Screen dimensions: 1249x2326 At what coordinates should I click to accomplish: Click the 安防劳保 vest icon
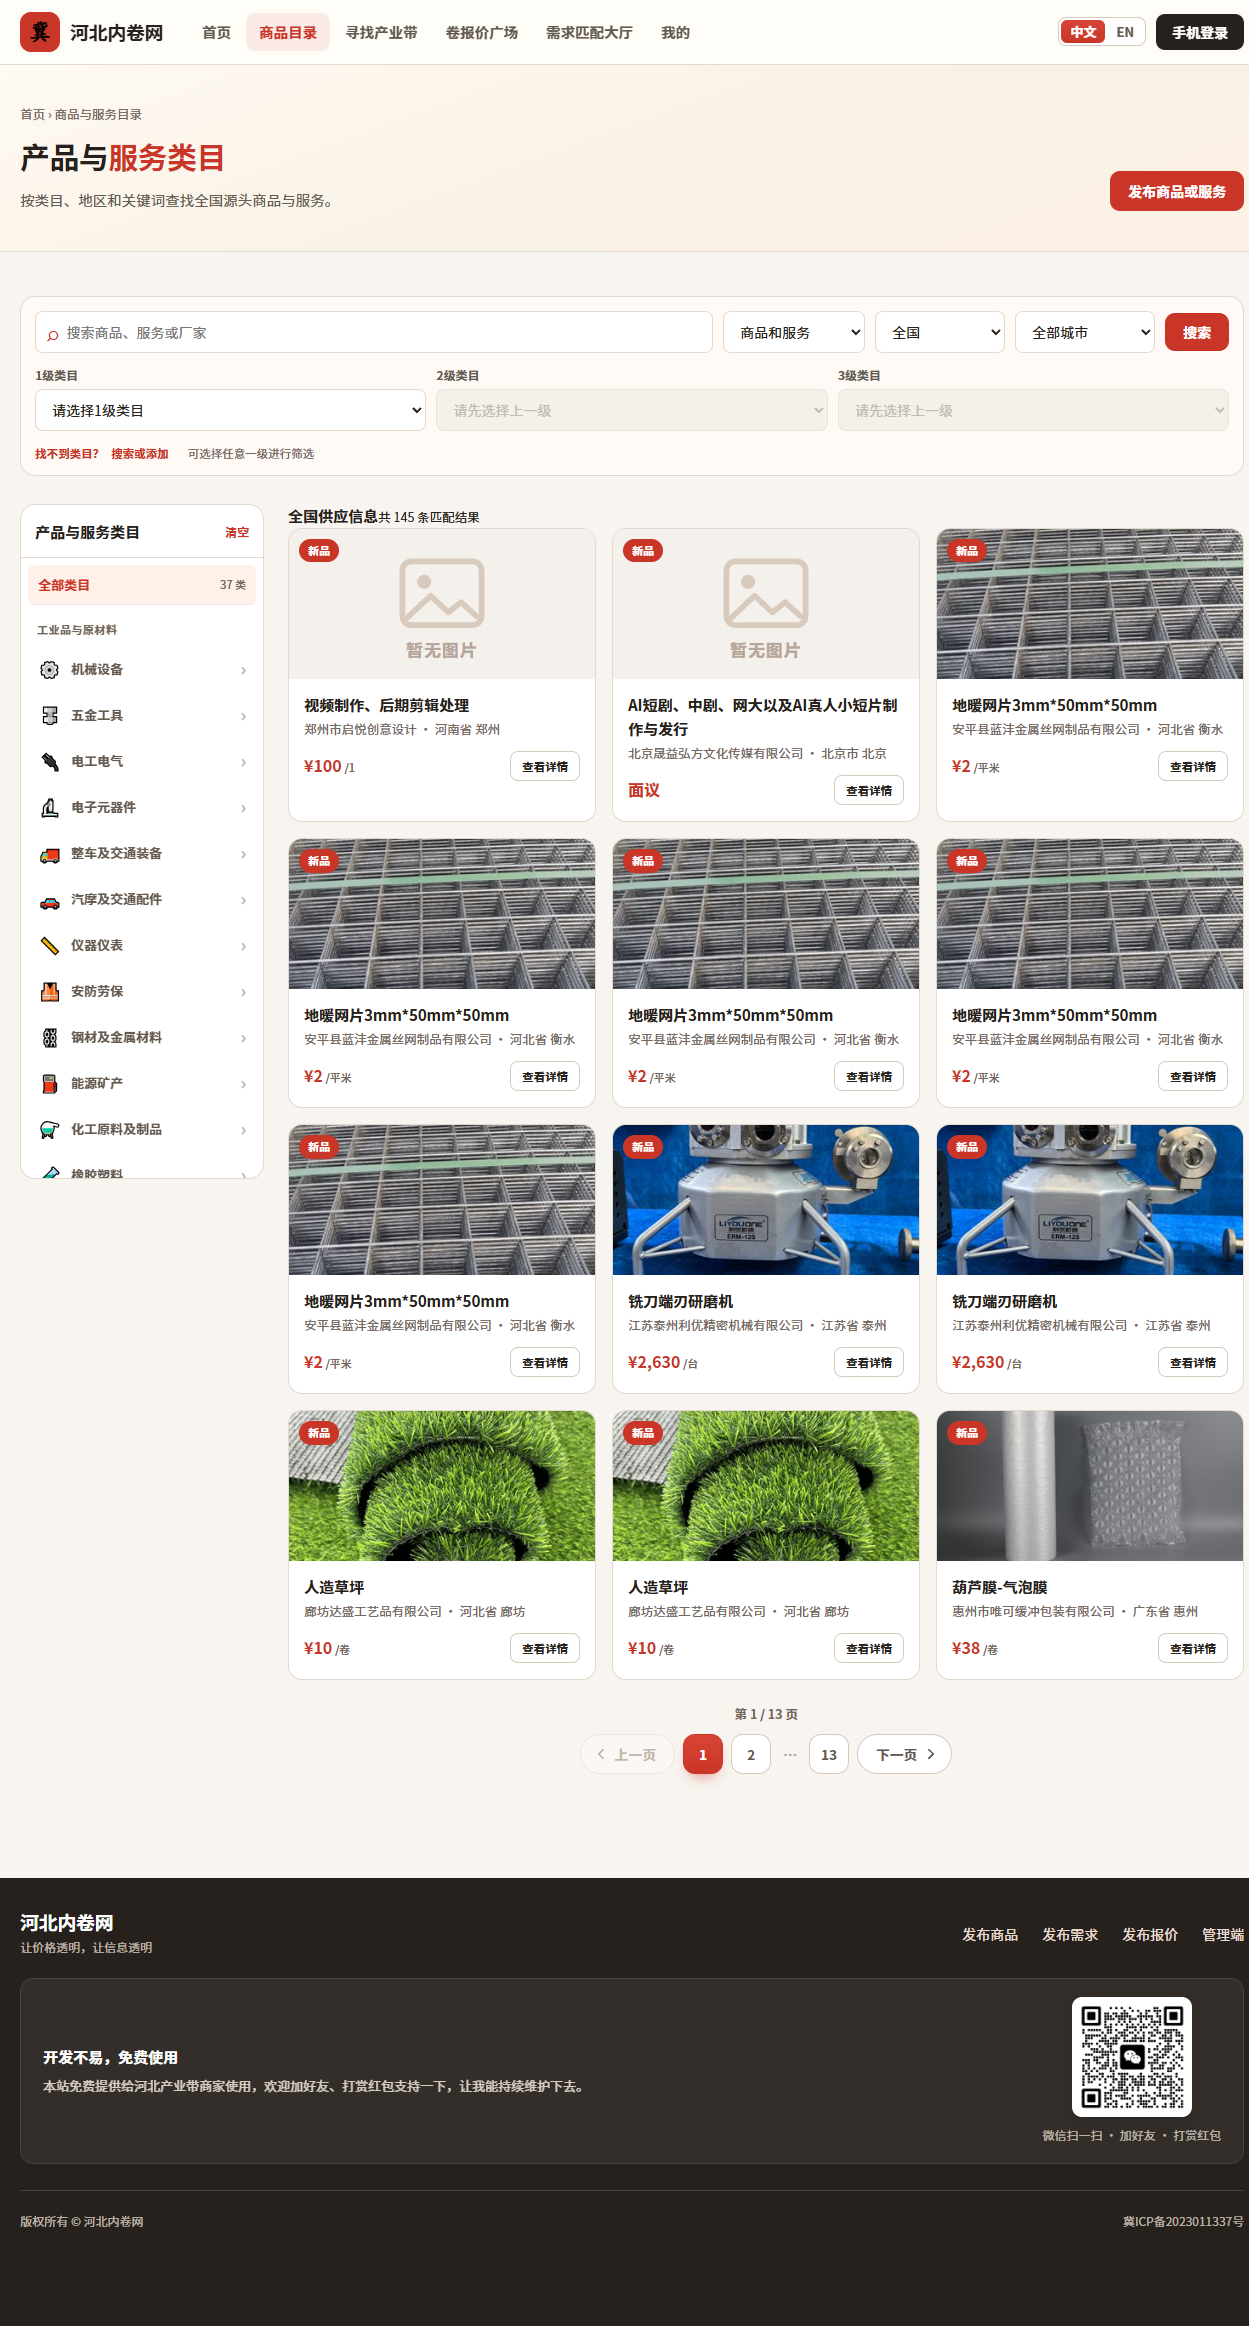(49, 992)
